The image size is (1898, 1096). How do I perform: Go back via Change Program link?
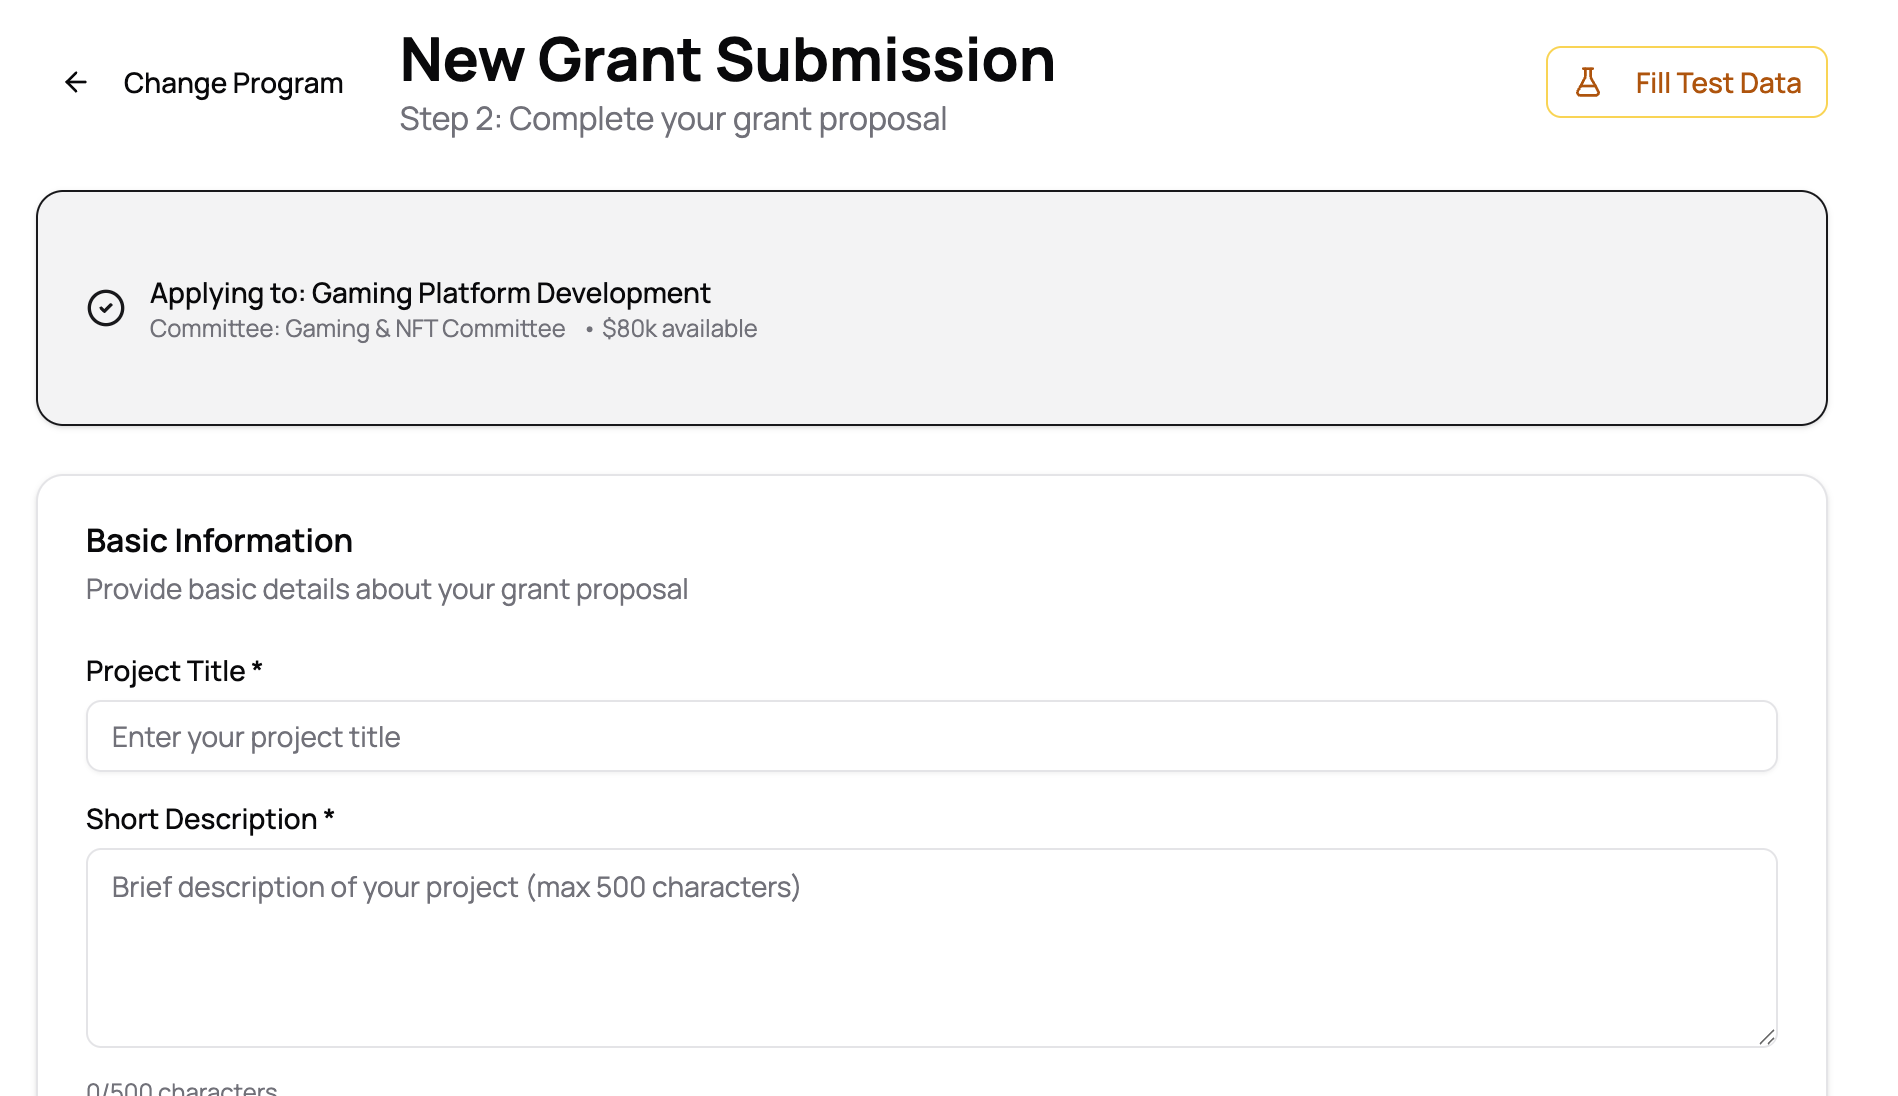232,83
